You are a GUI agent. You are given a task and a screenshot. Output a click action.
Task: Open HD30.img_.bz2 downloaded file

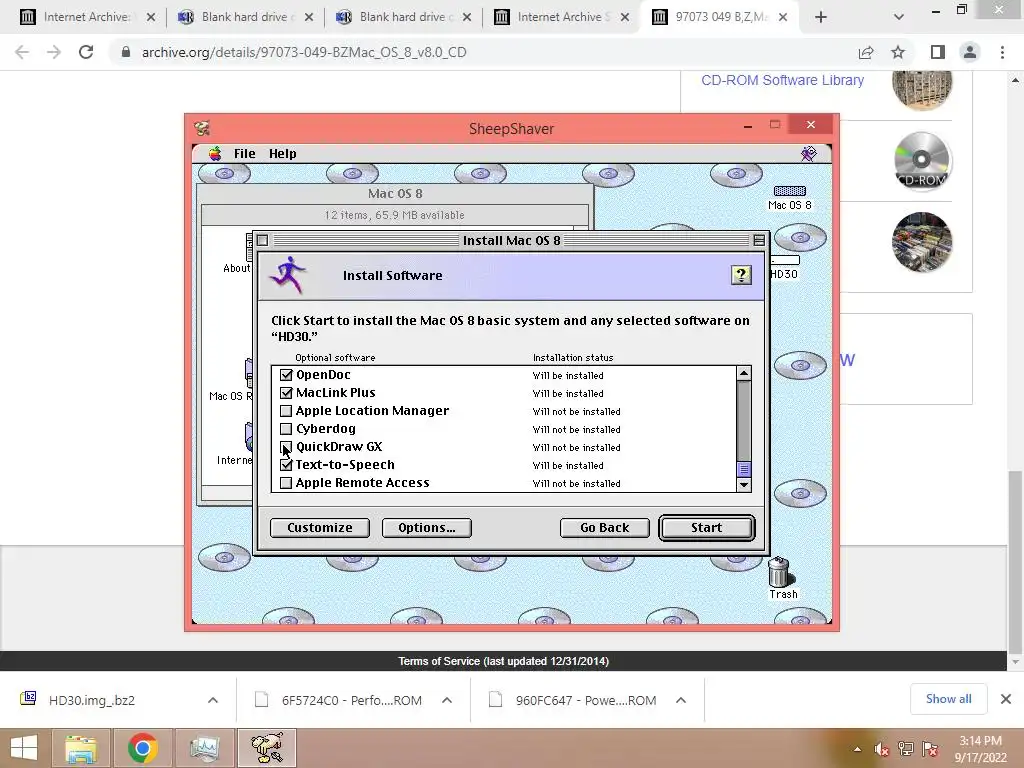pos(91,700)
